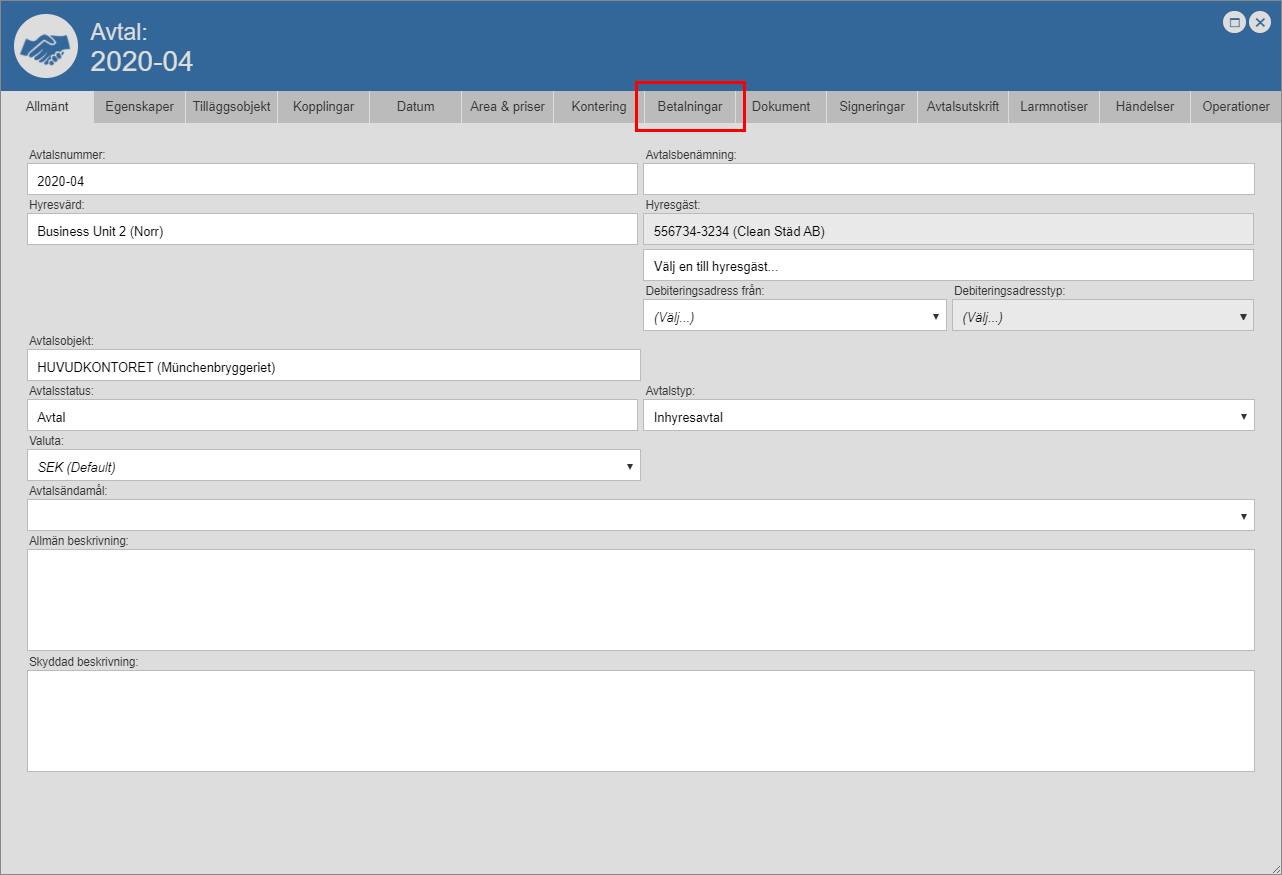Click the Hyresvärd field Business Unit 2
The image size is (1282, 875).
click(332, 230)
